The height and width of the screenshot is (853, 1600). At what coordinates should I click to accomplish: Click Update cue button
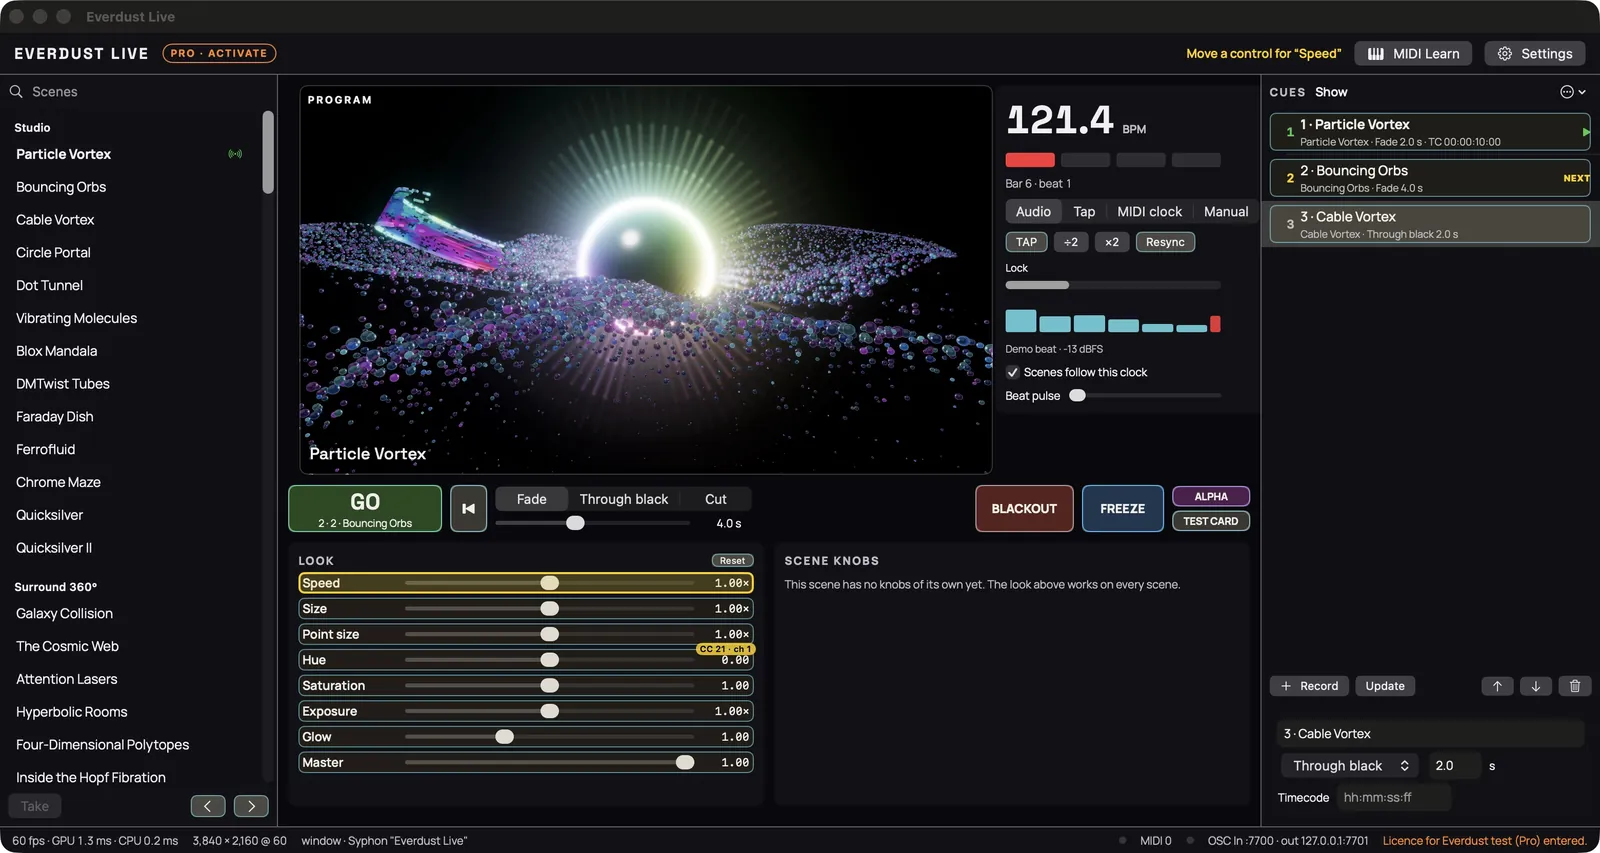[x=1385, y=686]
